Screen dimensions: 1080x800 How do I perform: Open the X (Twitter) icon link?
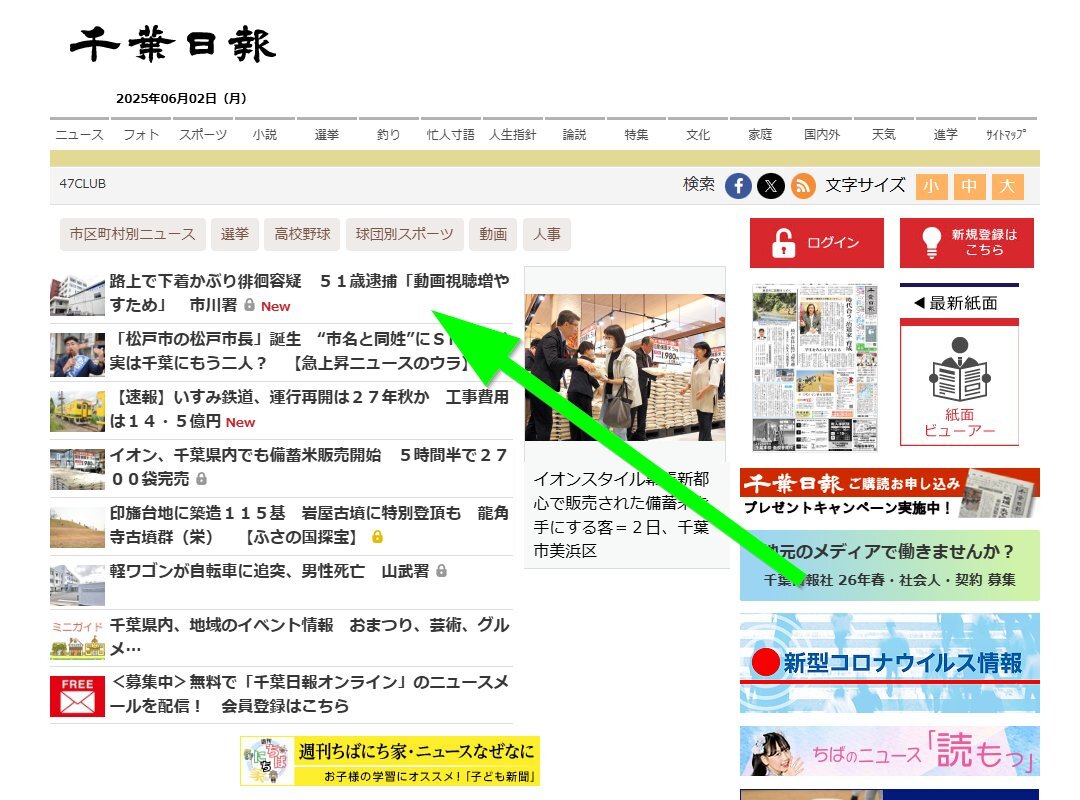coord(771,186)
